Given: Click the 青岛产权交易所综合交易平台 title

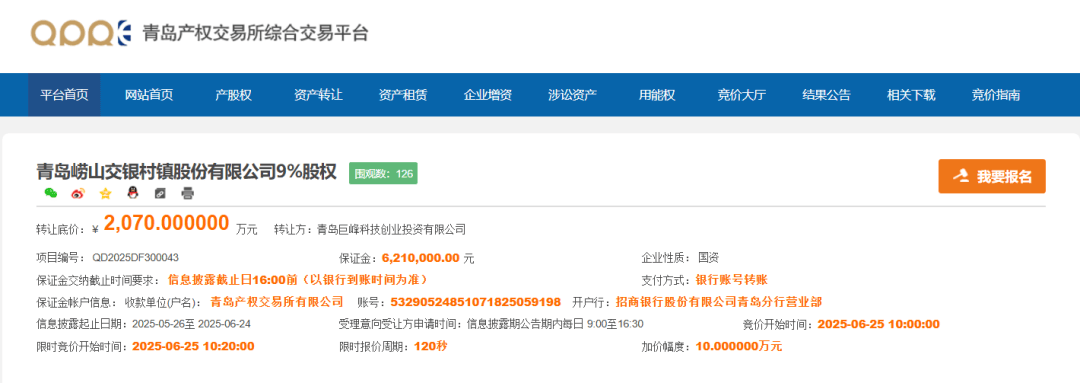Looking at the screenshot, I should point(256,33).
